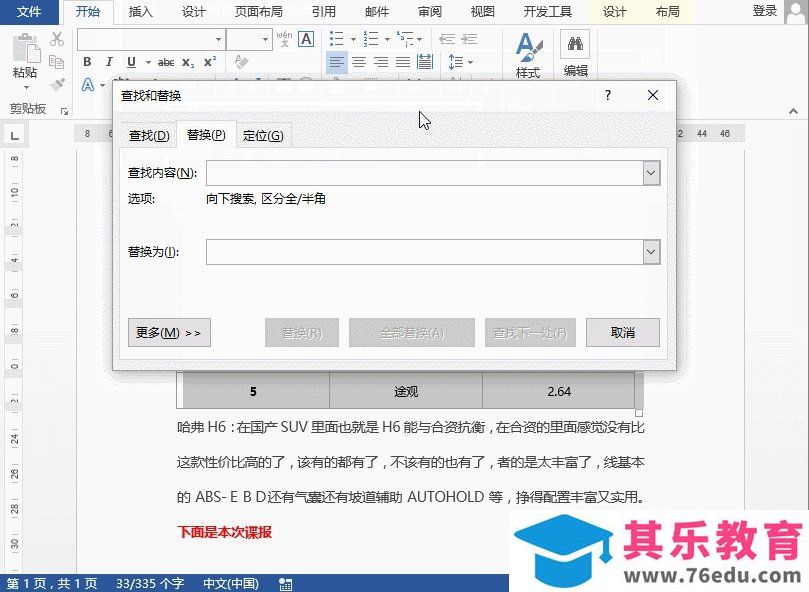This screenshot has width=809, height=592.
Task: Open the clipboard pane launcher
Action: (x=64, y=111)
